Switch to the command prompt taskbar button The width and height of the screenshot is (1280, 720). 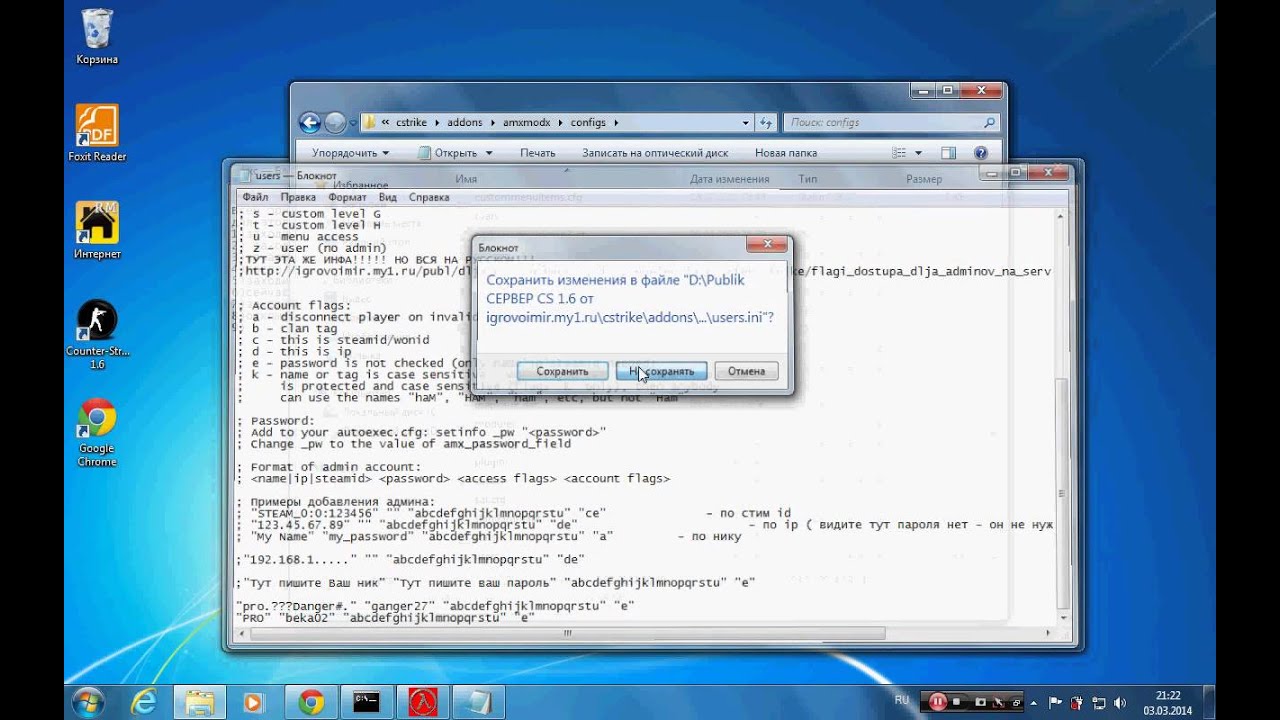click(x=367, y=702)
